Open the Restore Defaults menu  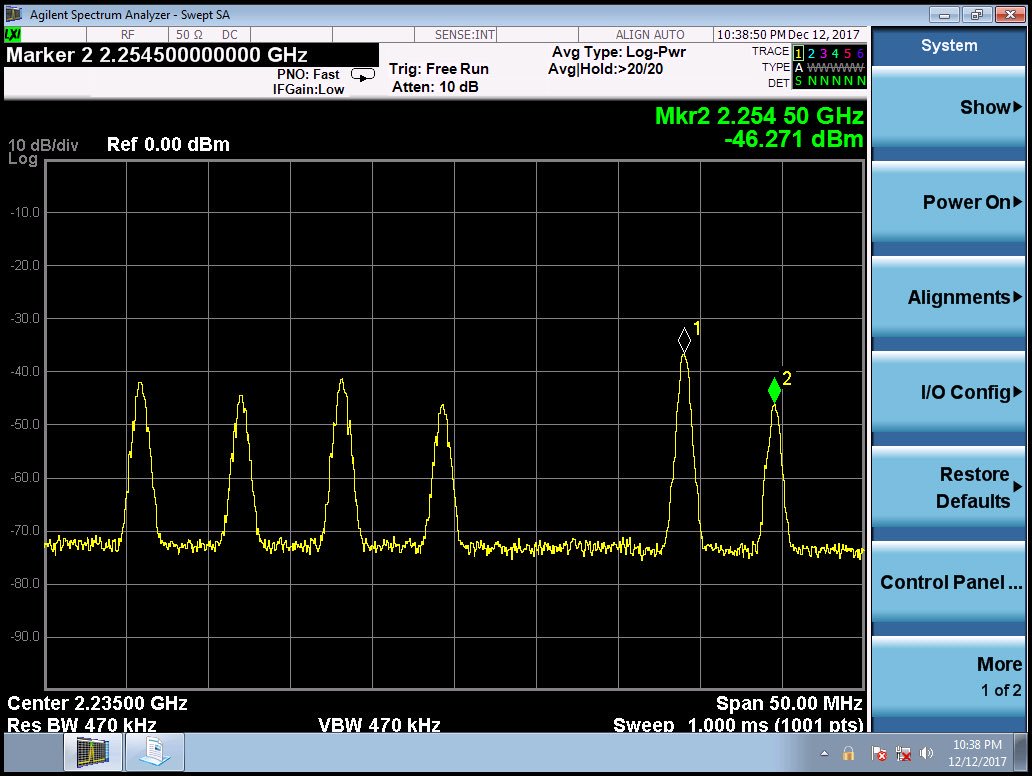point(949,487)
